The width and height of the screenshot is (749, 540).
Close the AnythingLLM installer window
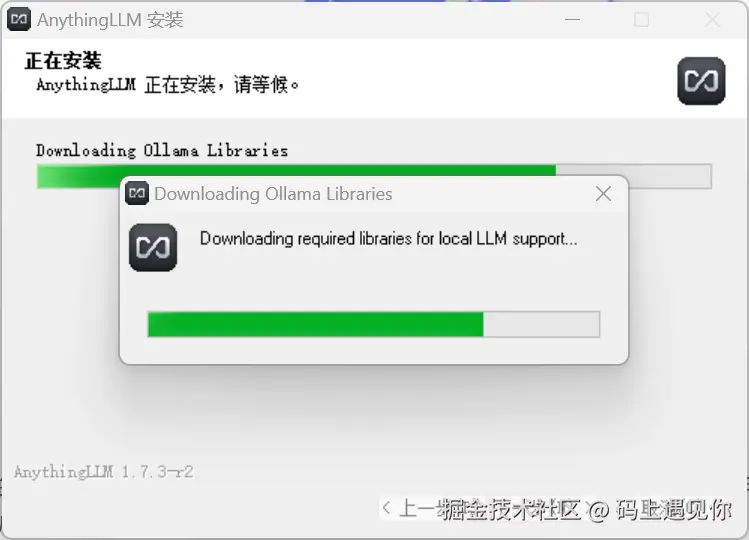(712, 20)
